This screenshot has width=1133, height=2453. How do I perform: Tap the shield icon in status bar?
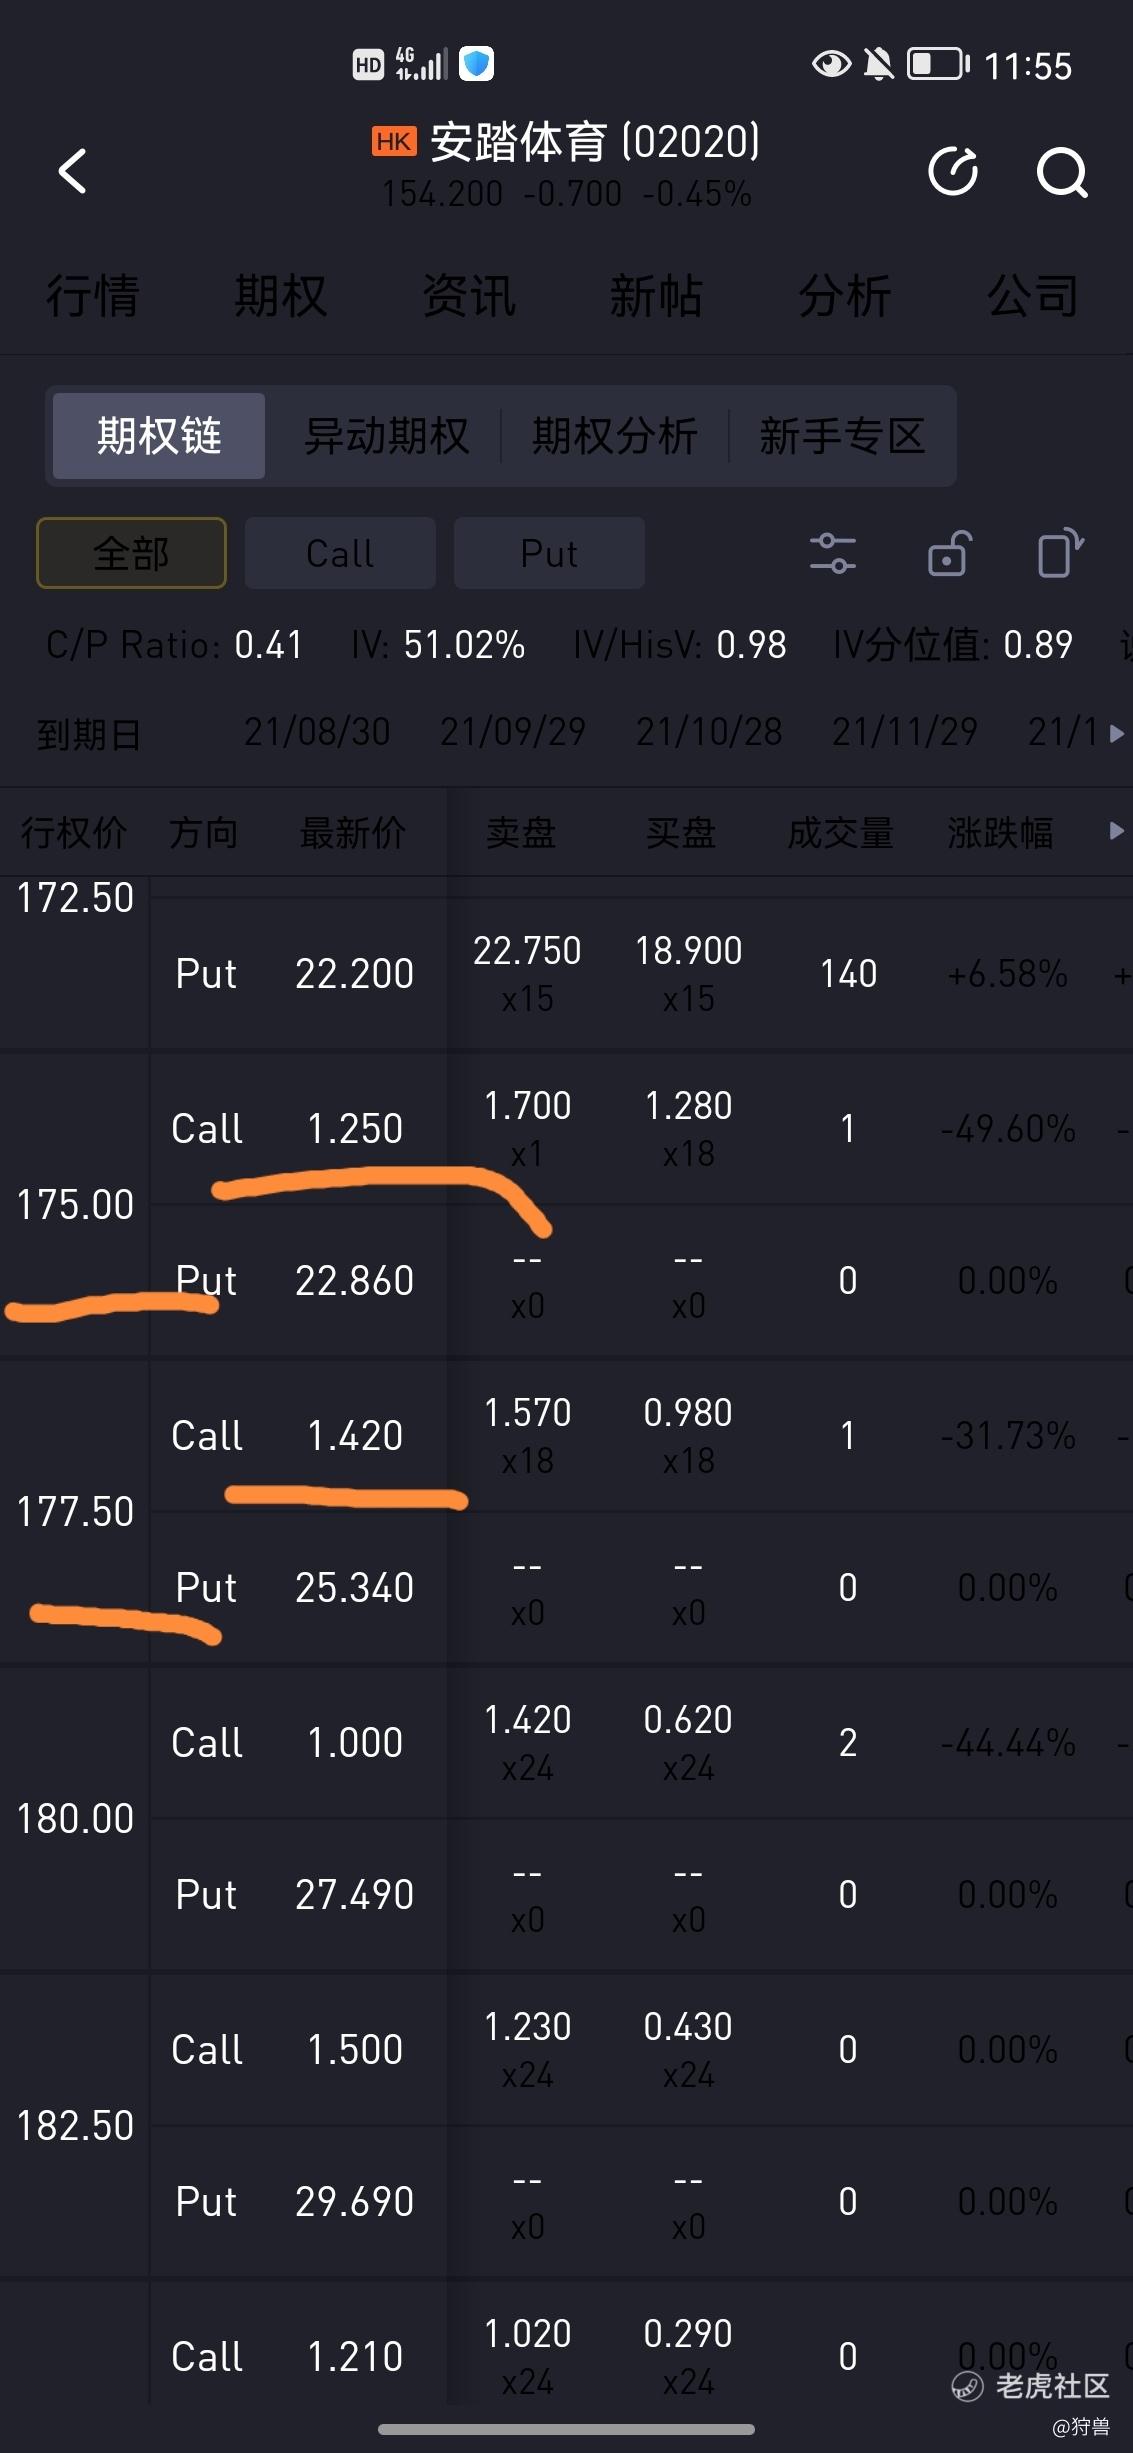click(477, 64)
